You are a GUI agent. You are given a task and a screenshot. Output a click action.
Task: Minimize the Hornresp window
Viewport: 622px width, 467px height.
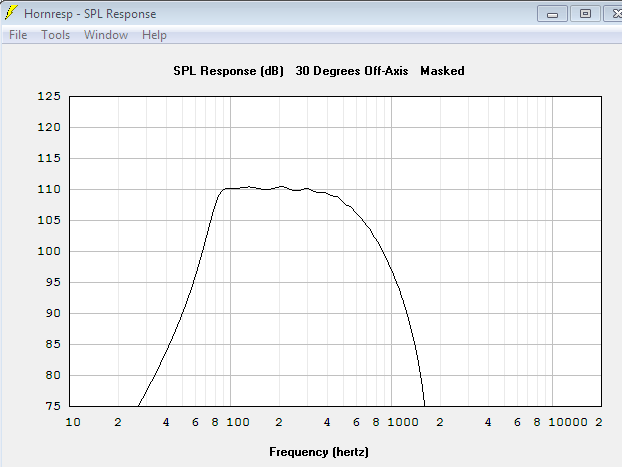tap(552, 14)
